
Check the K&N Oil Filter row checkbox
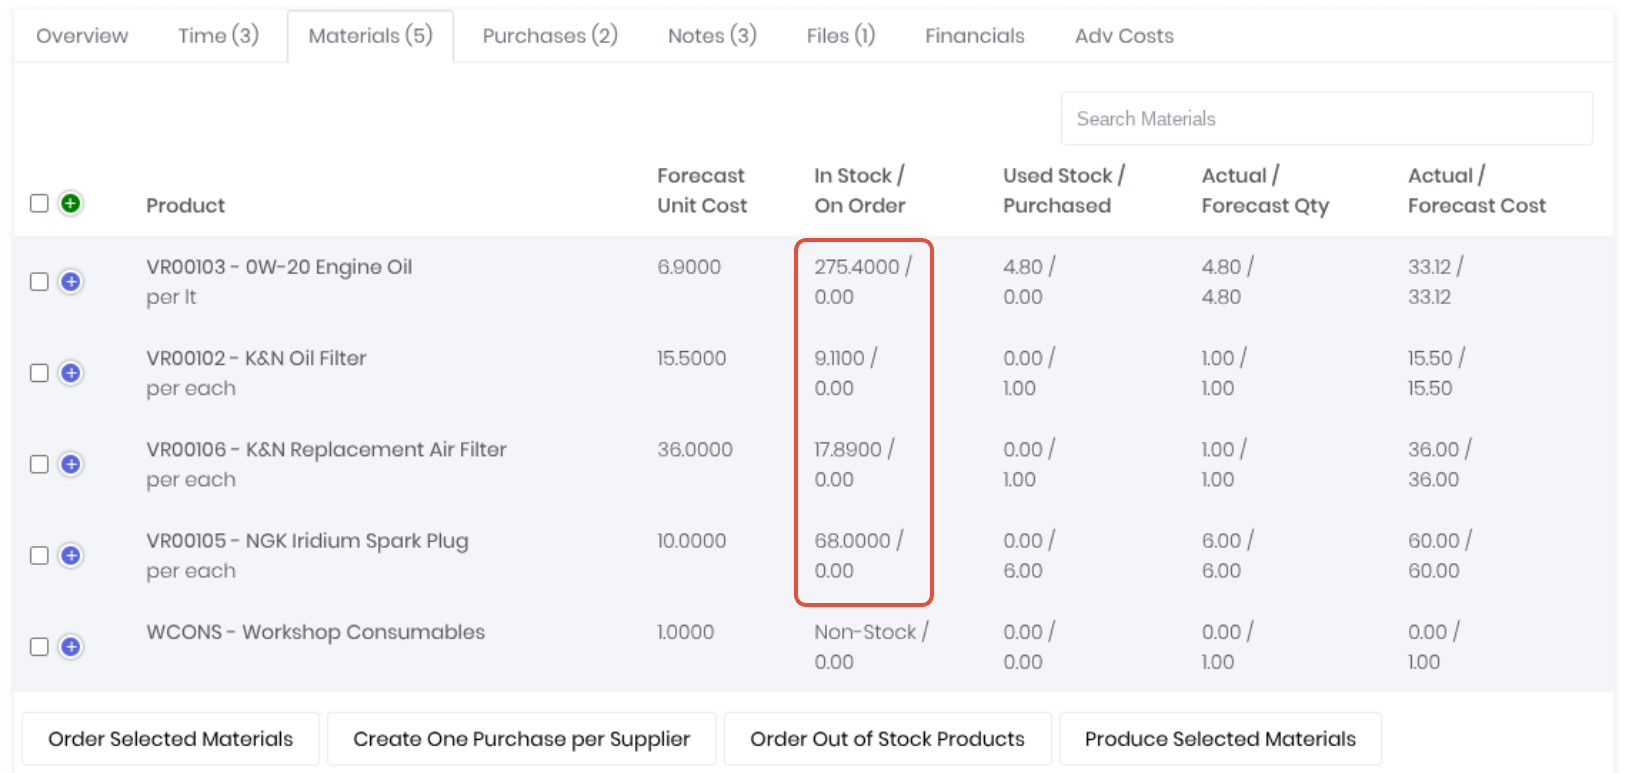(39, 373)
